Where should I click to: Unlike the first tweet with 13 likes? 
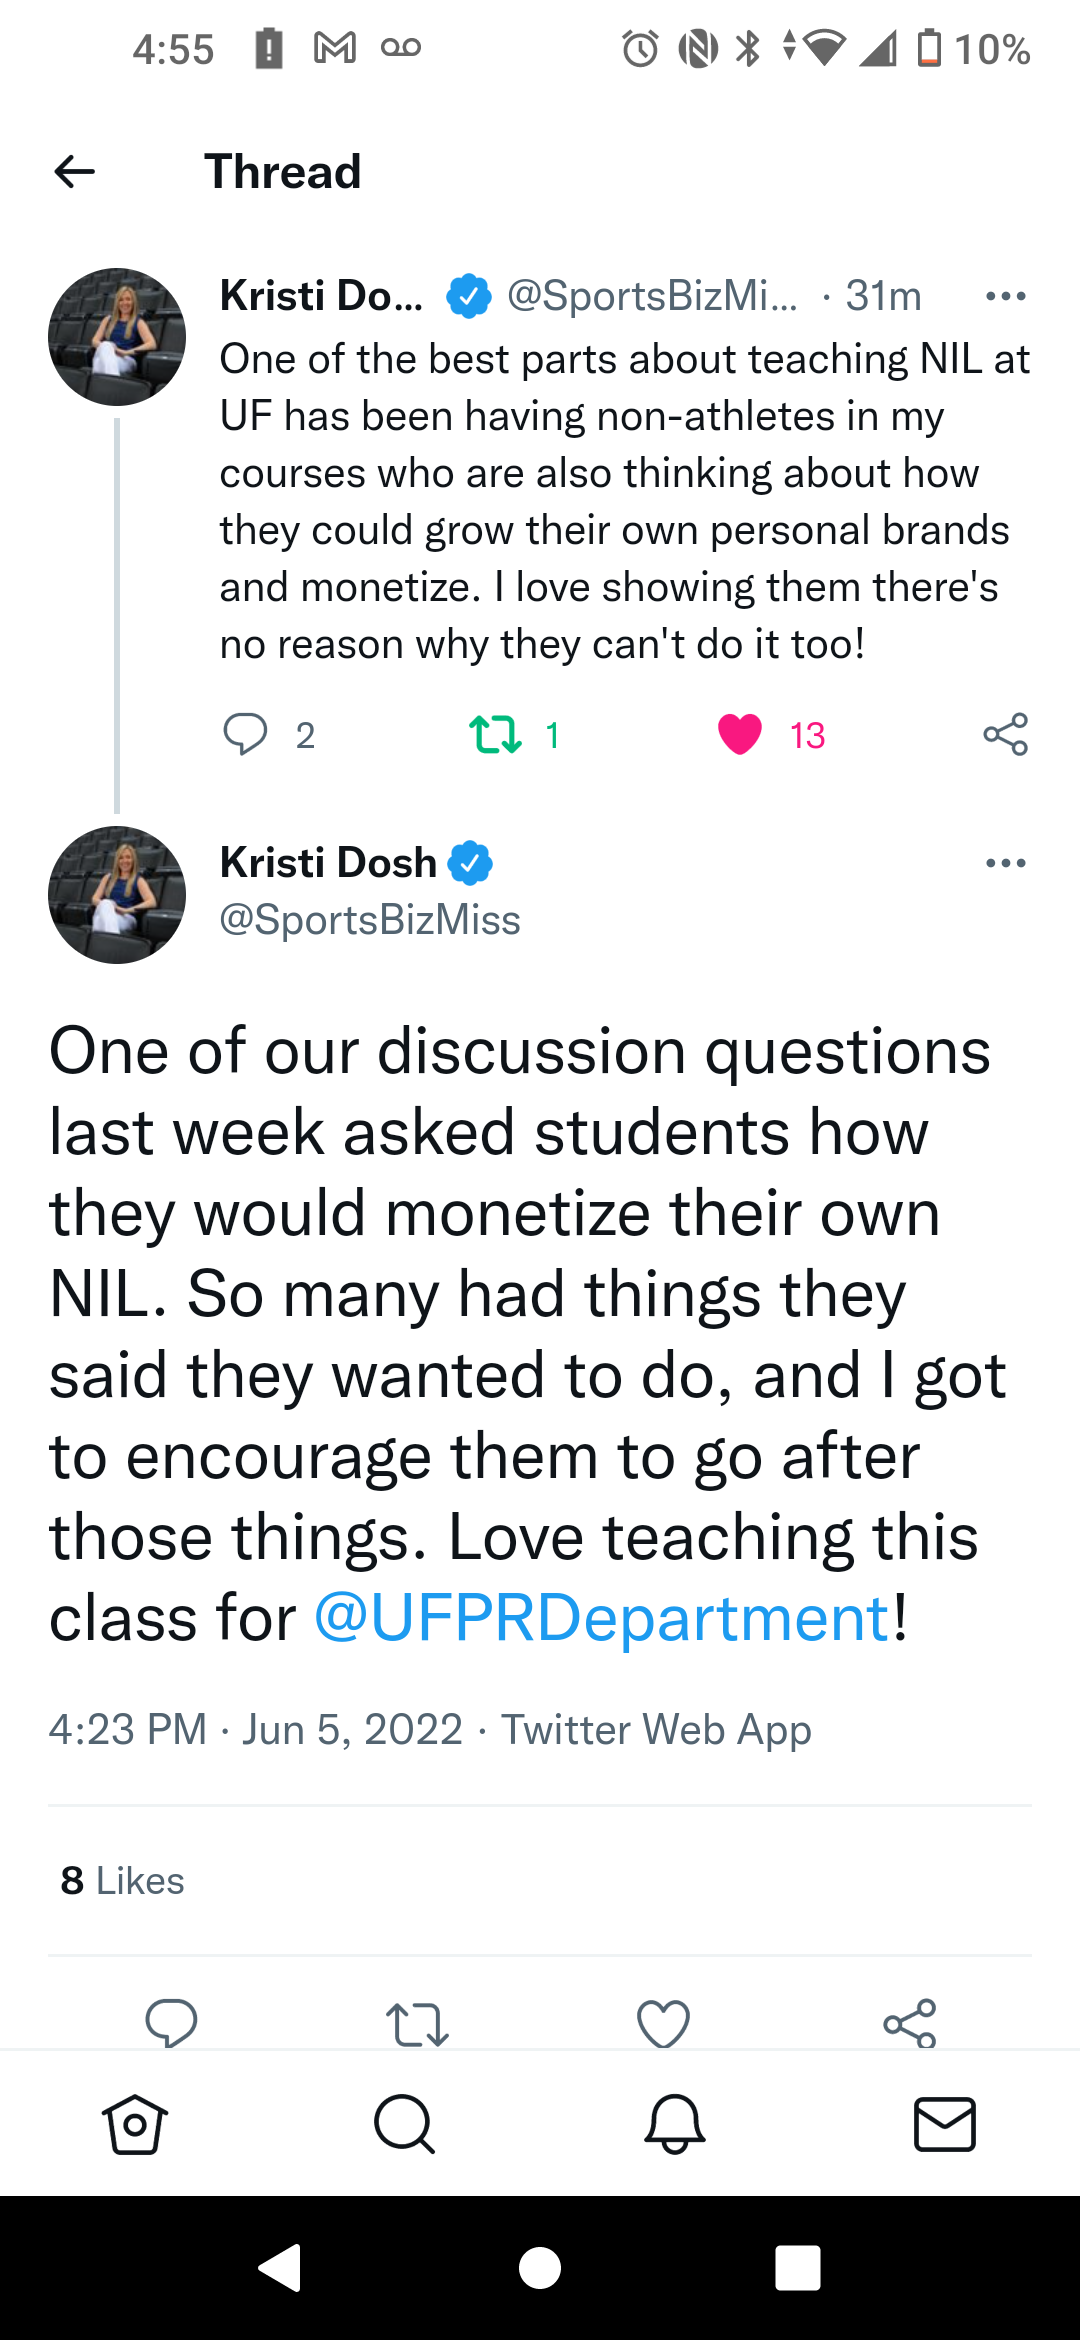[x=740, y=734]
